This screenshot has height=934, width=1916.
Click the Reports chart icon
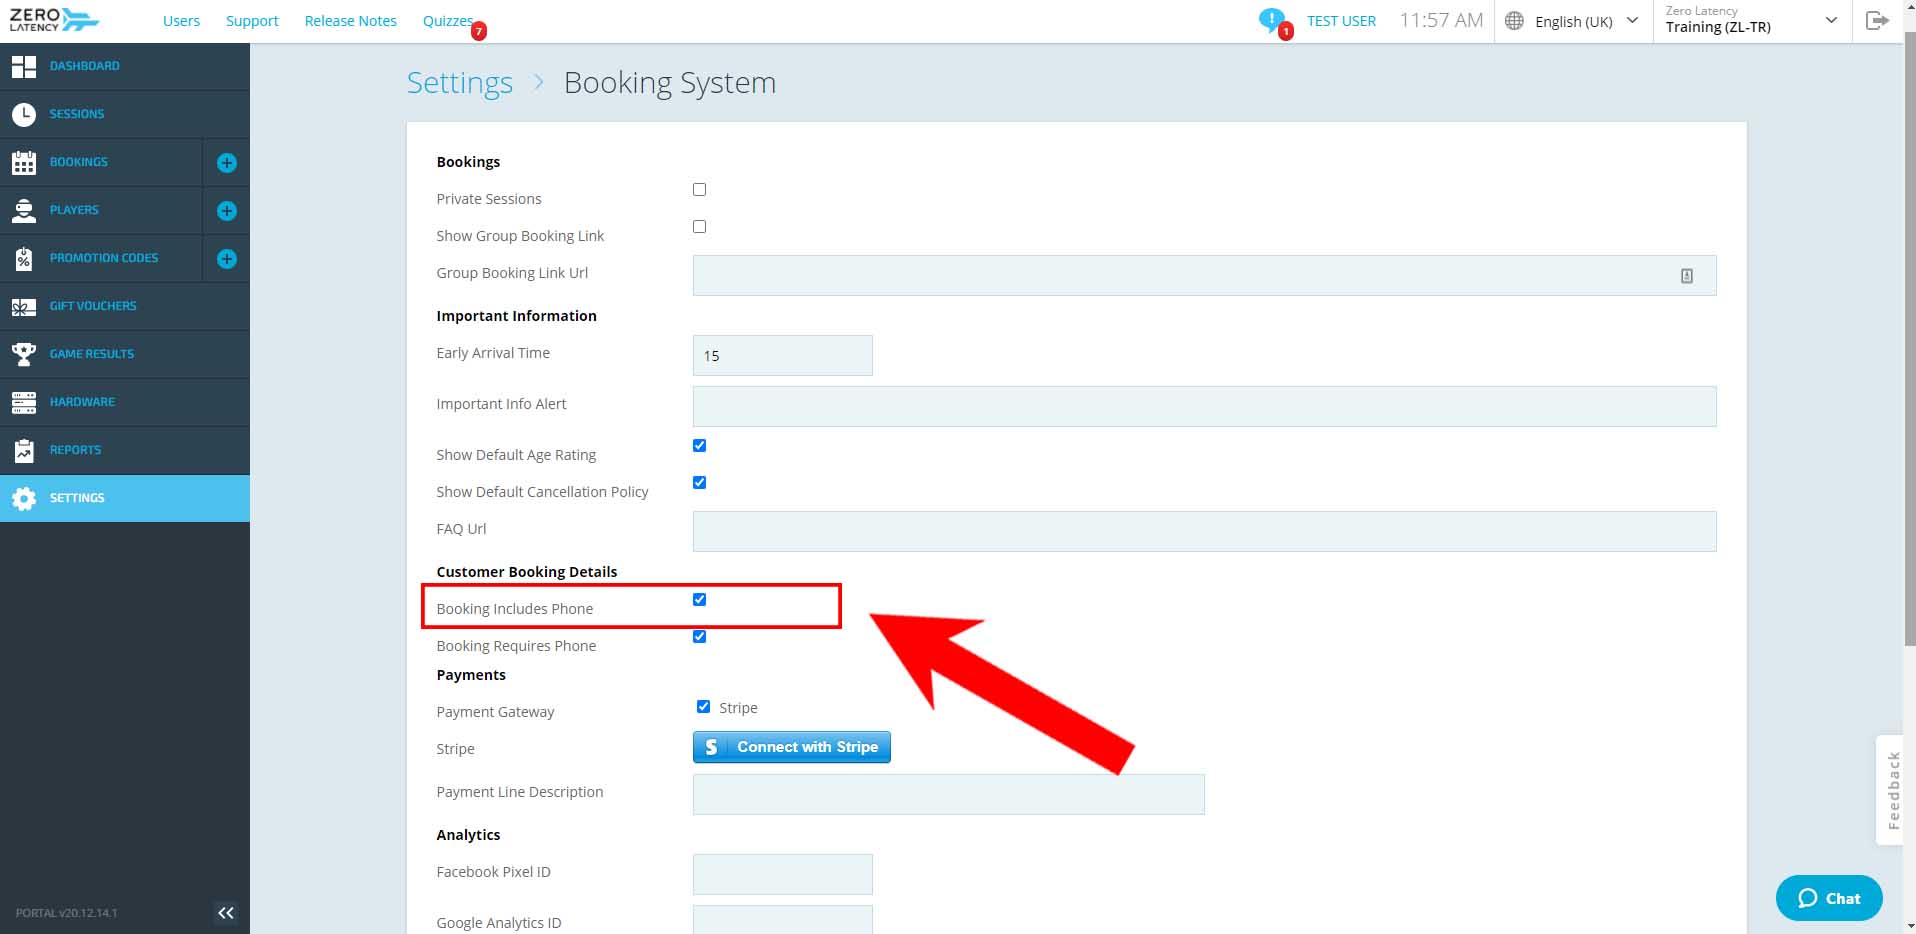(x=24, y=450)
